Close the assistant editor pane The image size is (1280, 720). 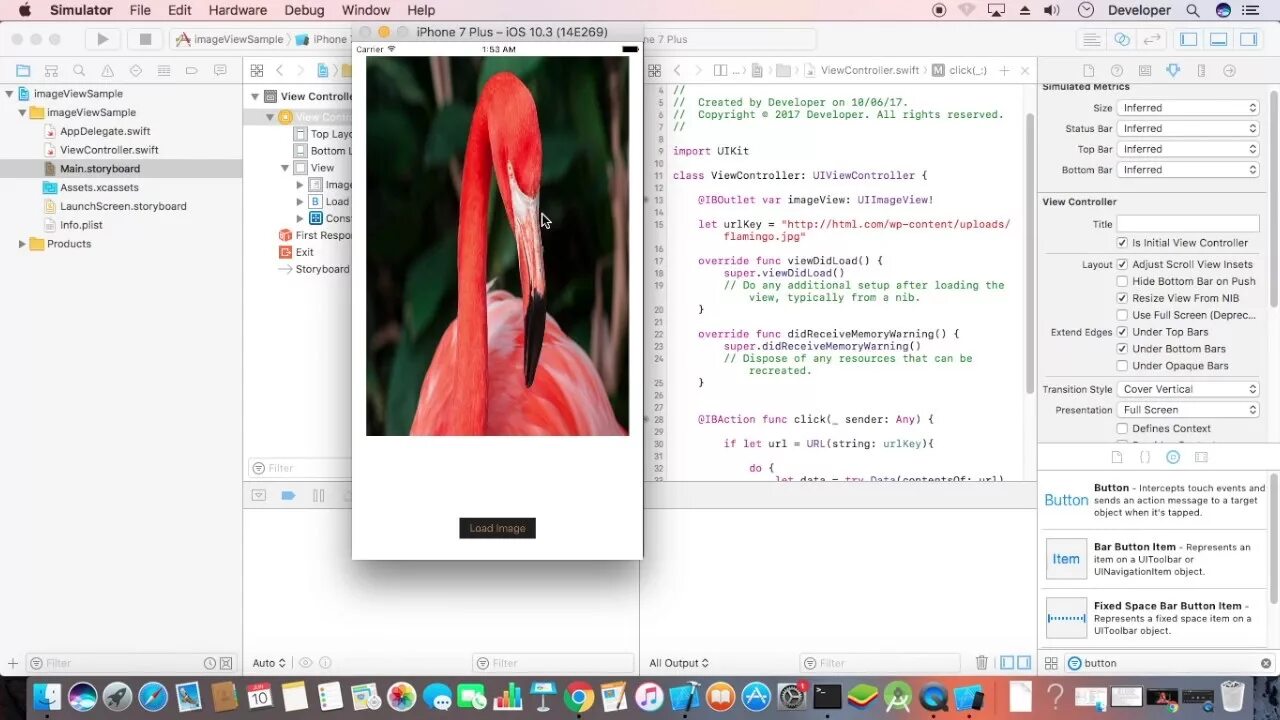click(x=1025, y=71)
